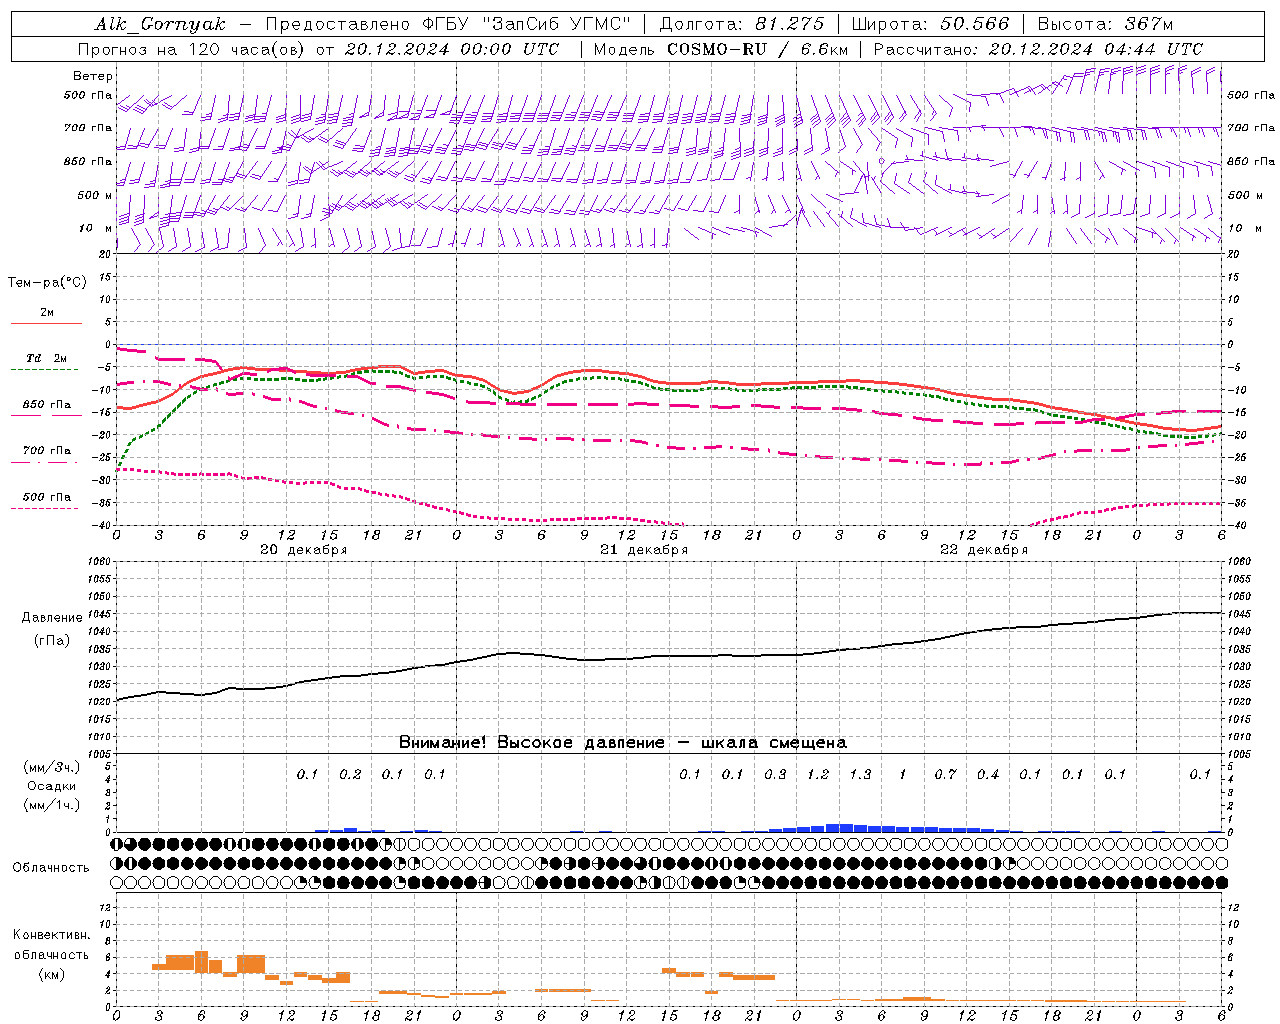
Task: Click the Облачность cloud cover label
Action: (x=51, y=868)
